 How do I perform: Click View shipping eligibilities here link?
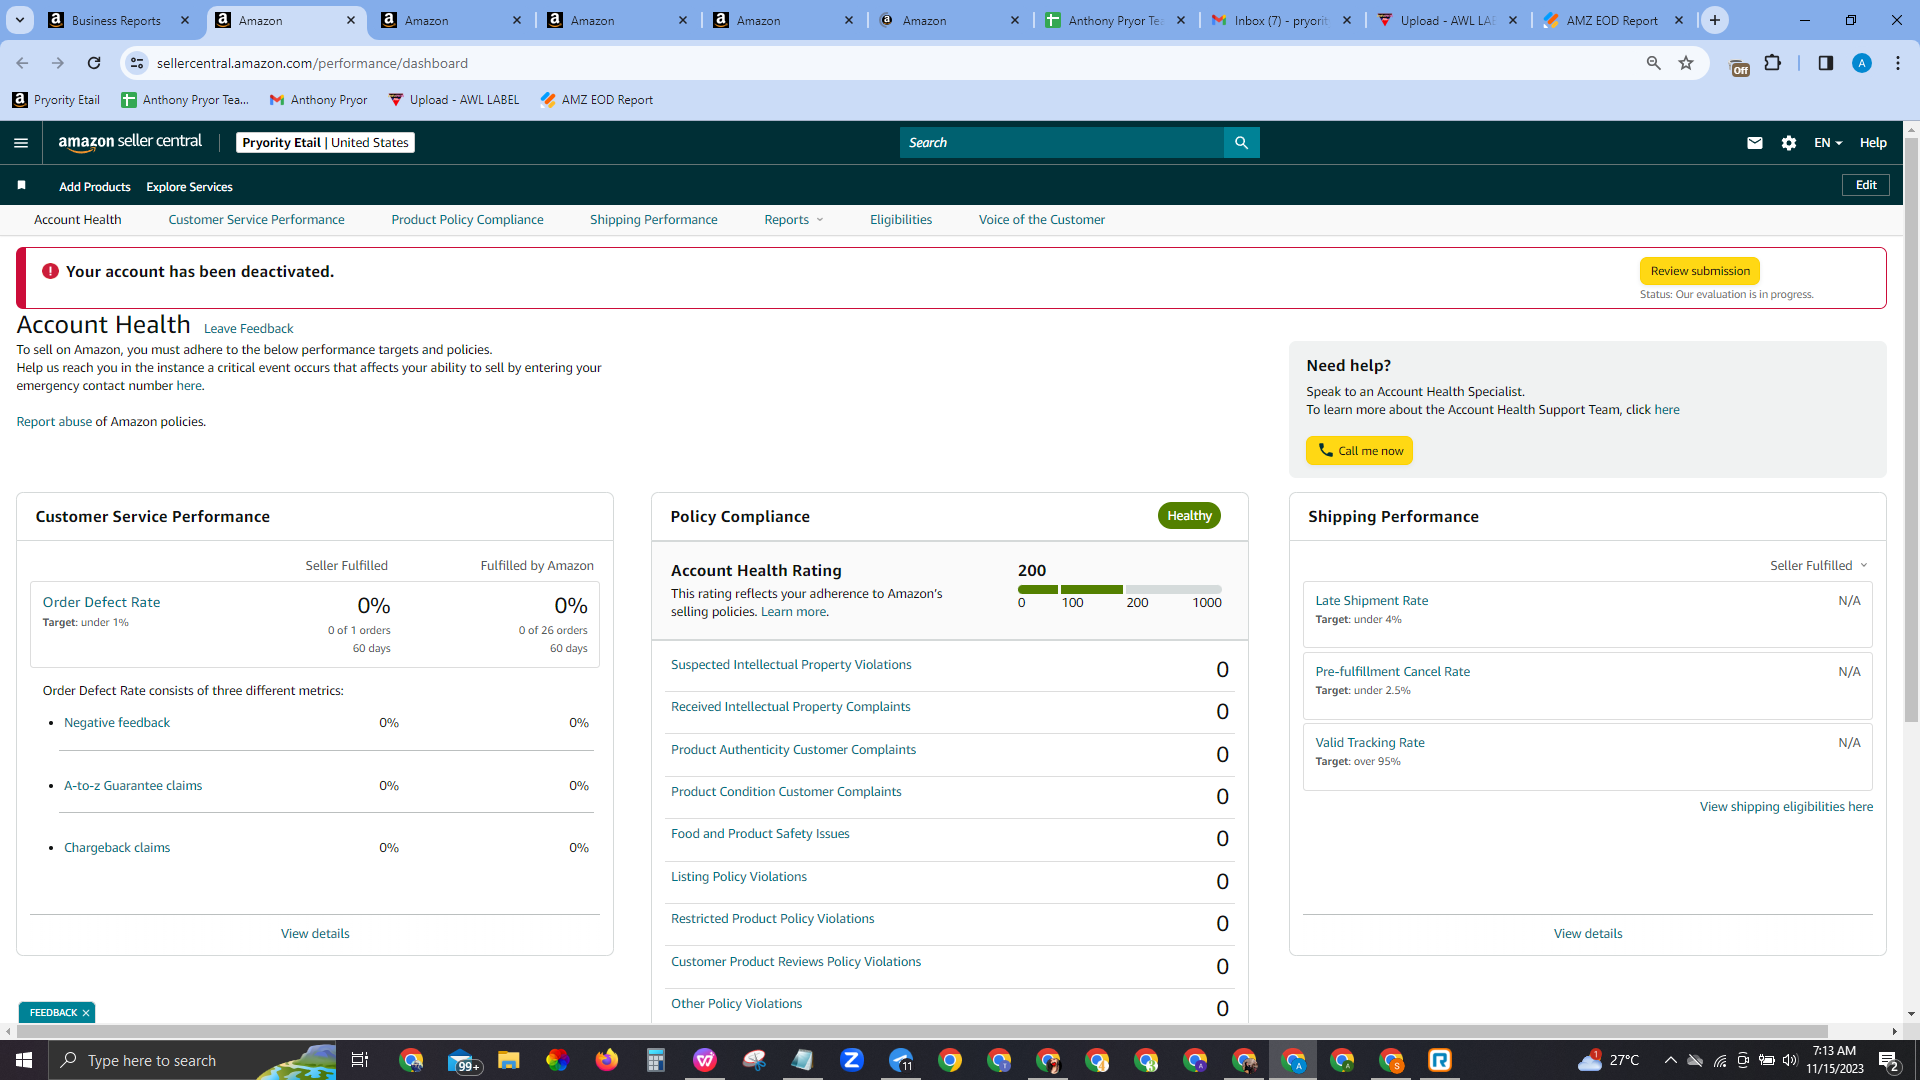(1786, 807)
